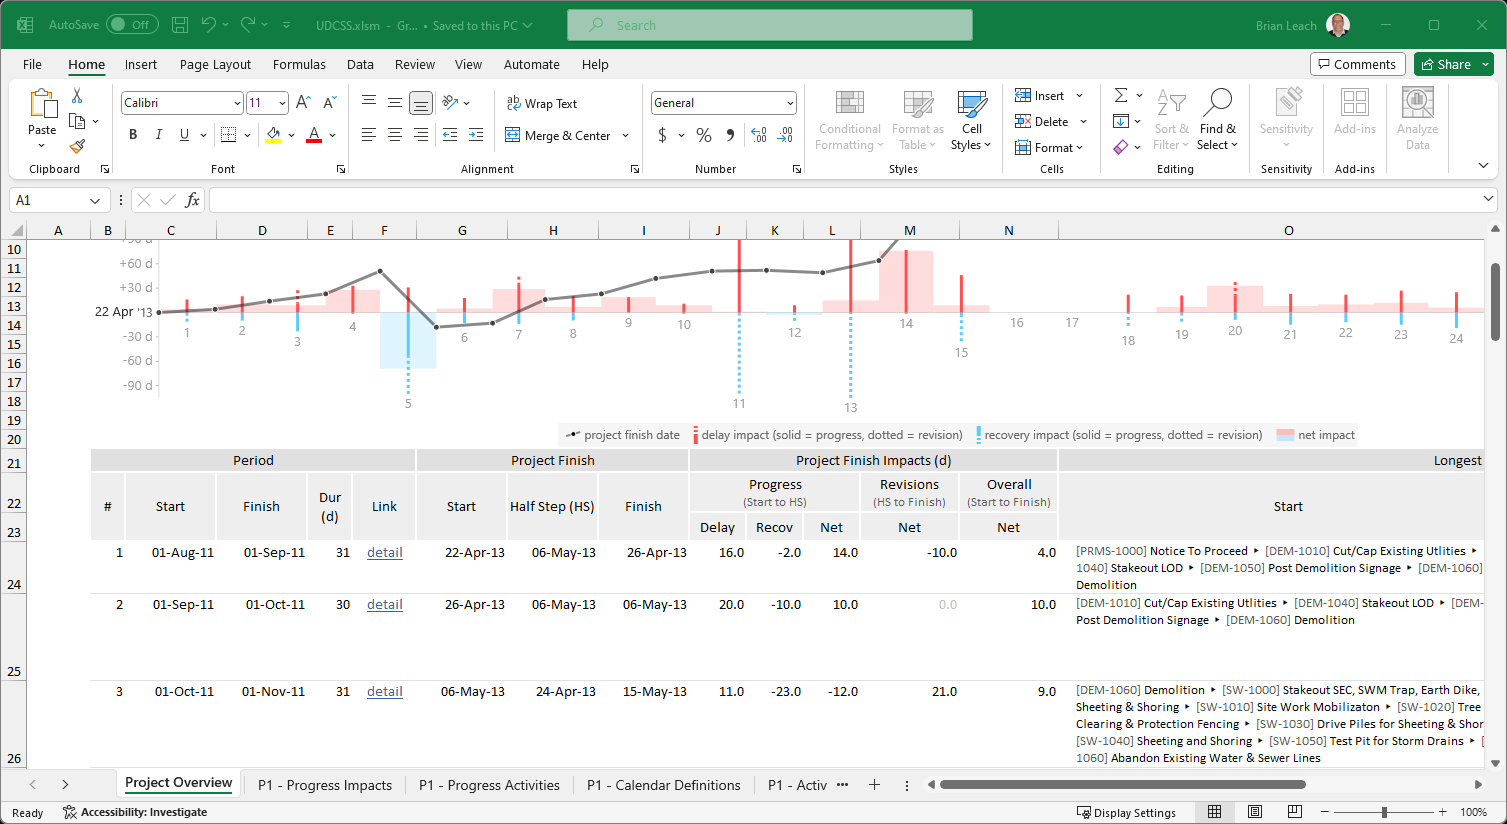Open the Formulas ribbon tab

pos(299,64)
